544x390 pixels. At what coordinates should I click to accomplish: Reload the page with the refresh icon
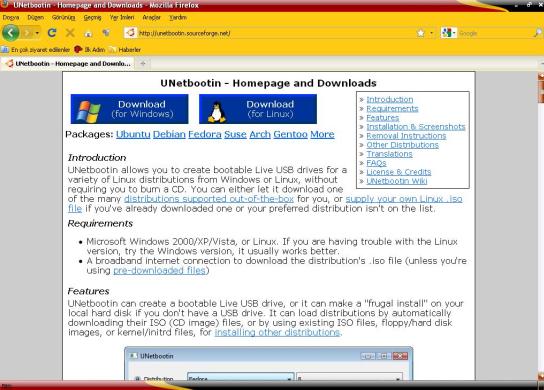[x=52, y=33]
